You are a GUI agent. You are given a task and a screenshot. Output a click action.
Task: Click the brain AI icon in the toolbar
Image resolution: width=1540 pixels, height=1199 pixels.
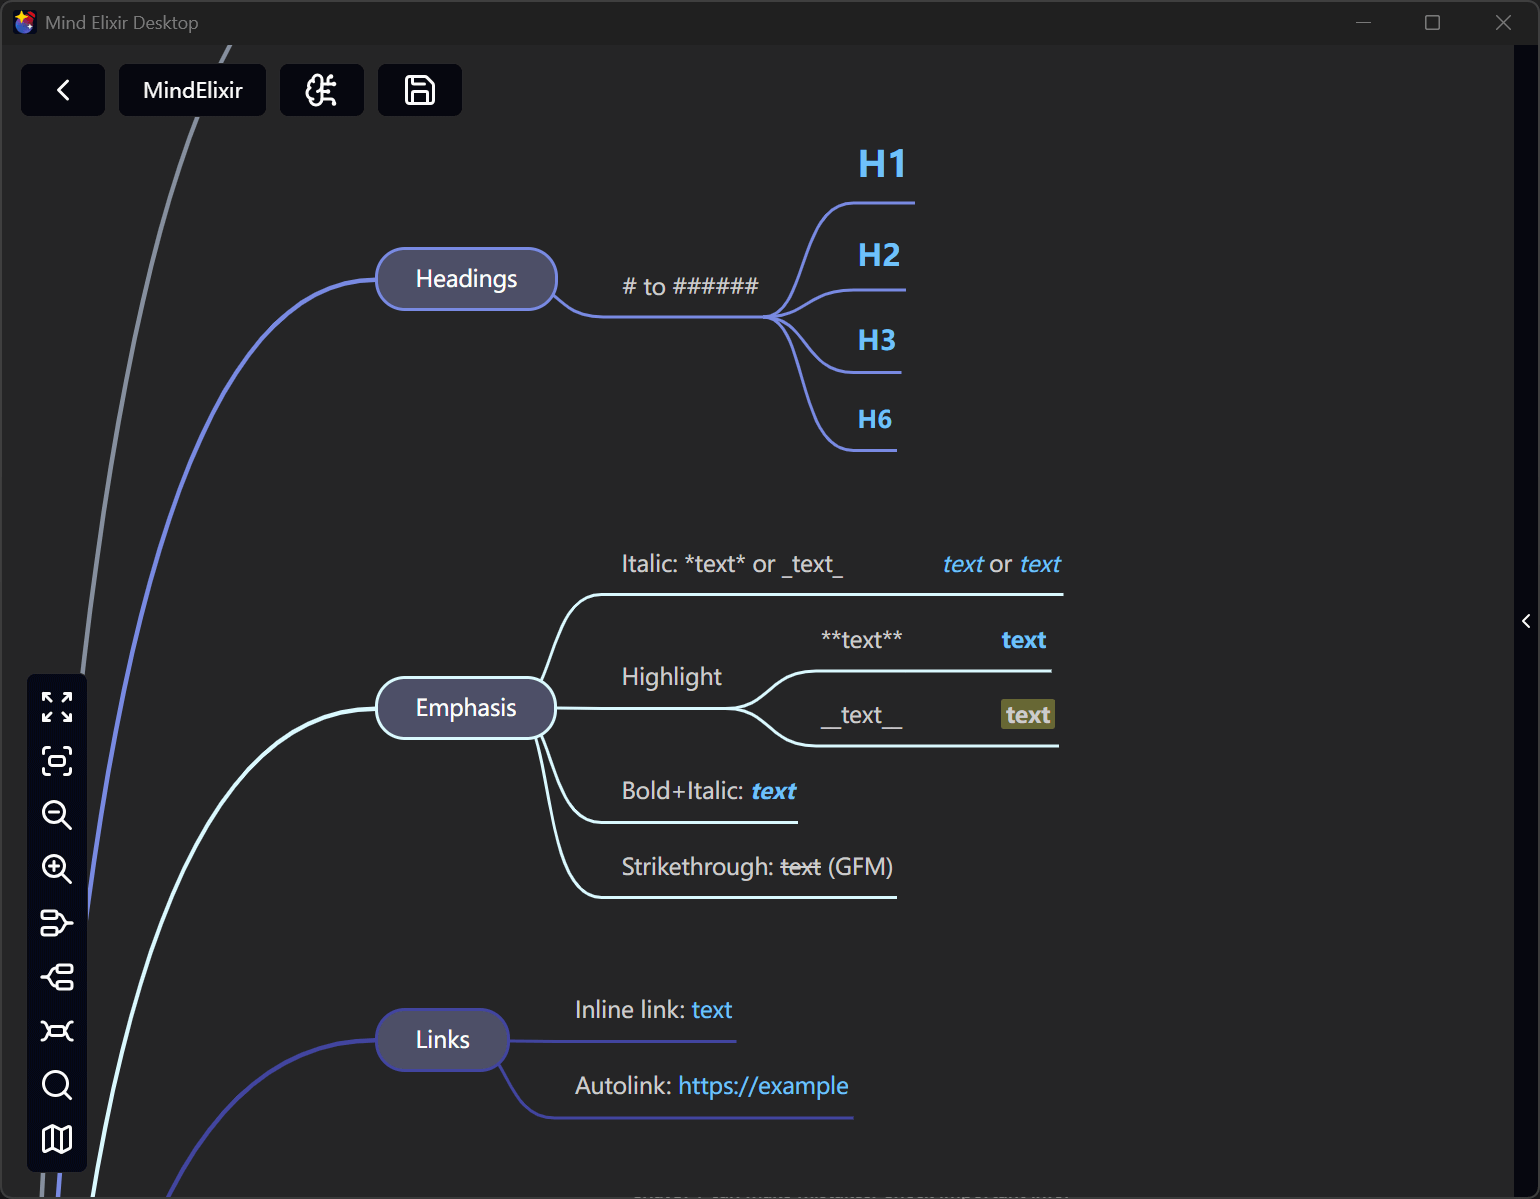tap(321, 90)
